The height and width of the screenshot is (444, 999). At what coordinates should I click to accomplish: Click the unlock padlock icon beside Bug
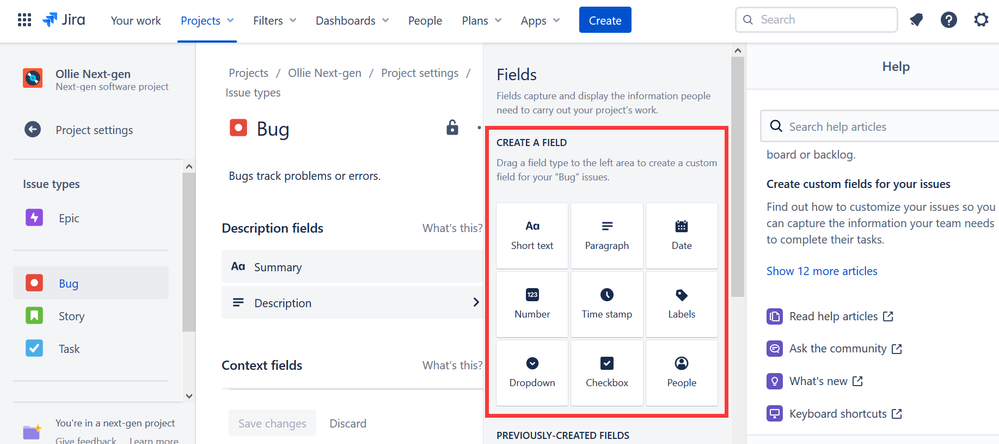[452, 127]
